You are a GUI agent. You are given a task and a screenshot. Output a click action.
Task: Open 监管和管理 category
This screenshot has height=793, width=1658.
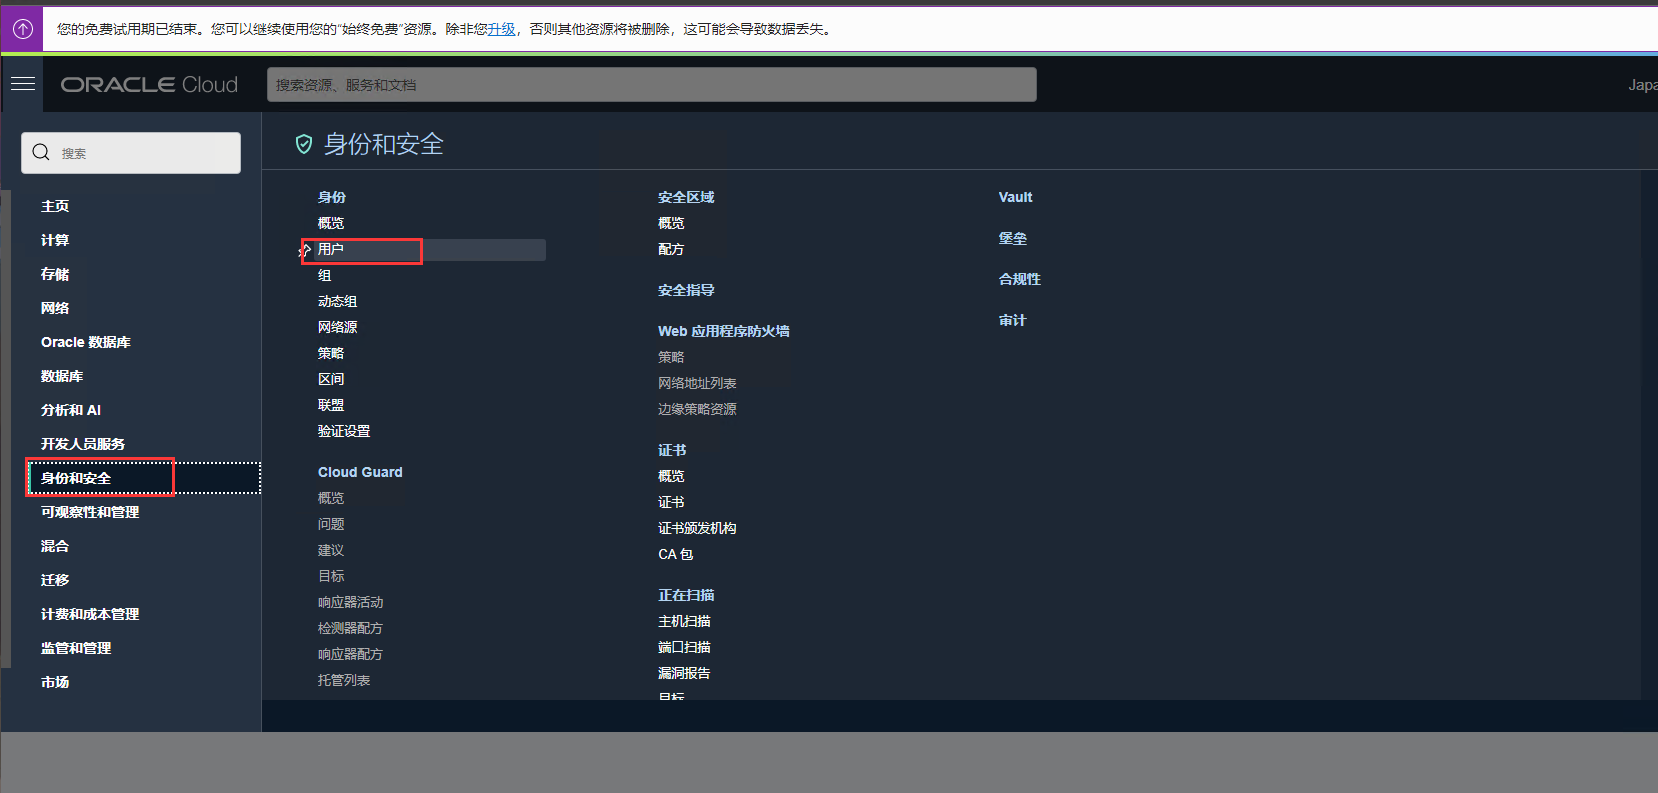(76, 648)
